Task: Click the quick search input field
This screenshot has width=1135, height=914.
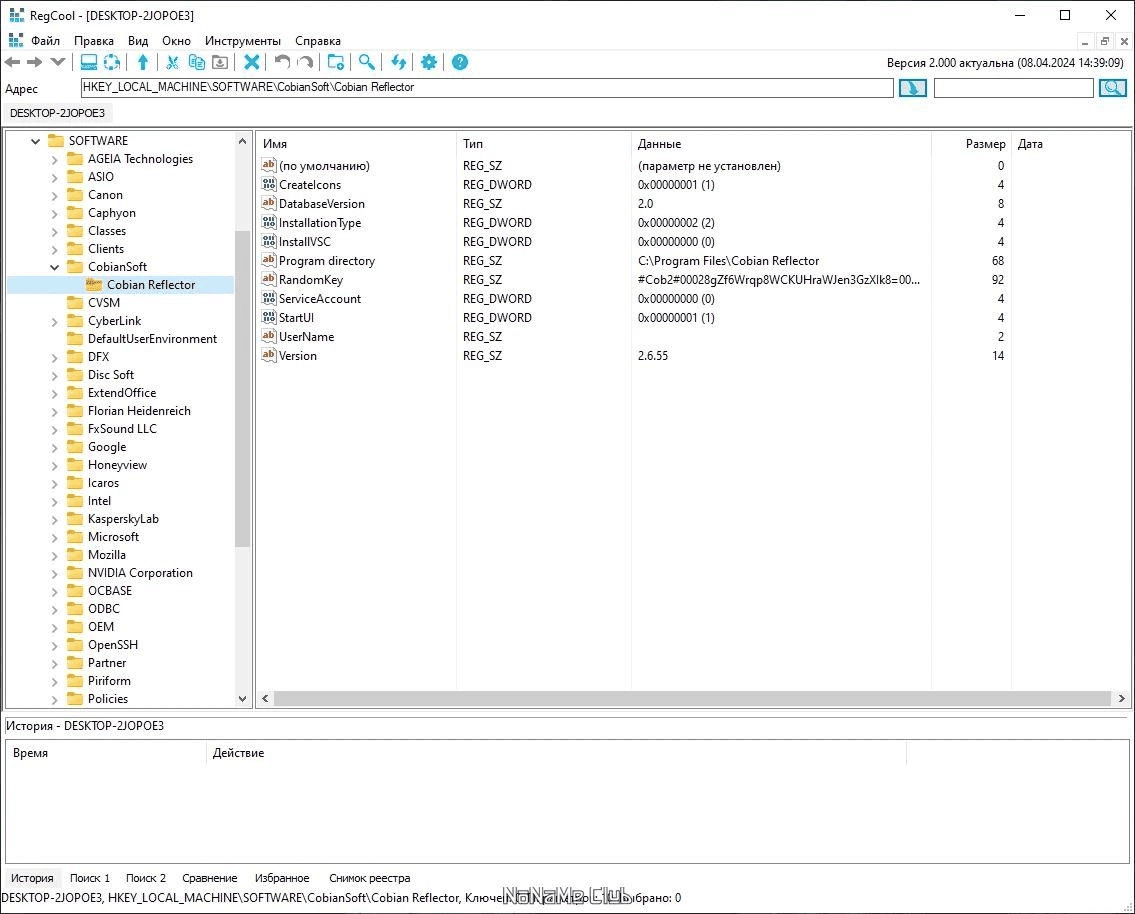Action: [x=1013, y=88]
